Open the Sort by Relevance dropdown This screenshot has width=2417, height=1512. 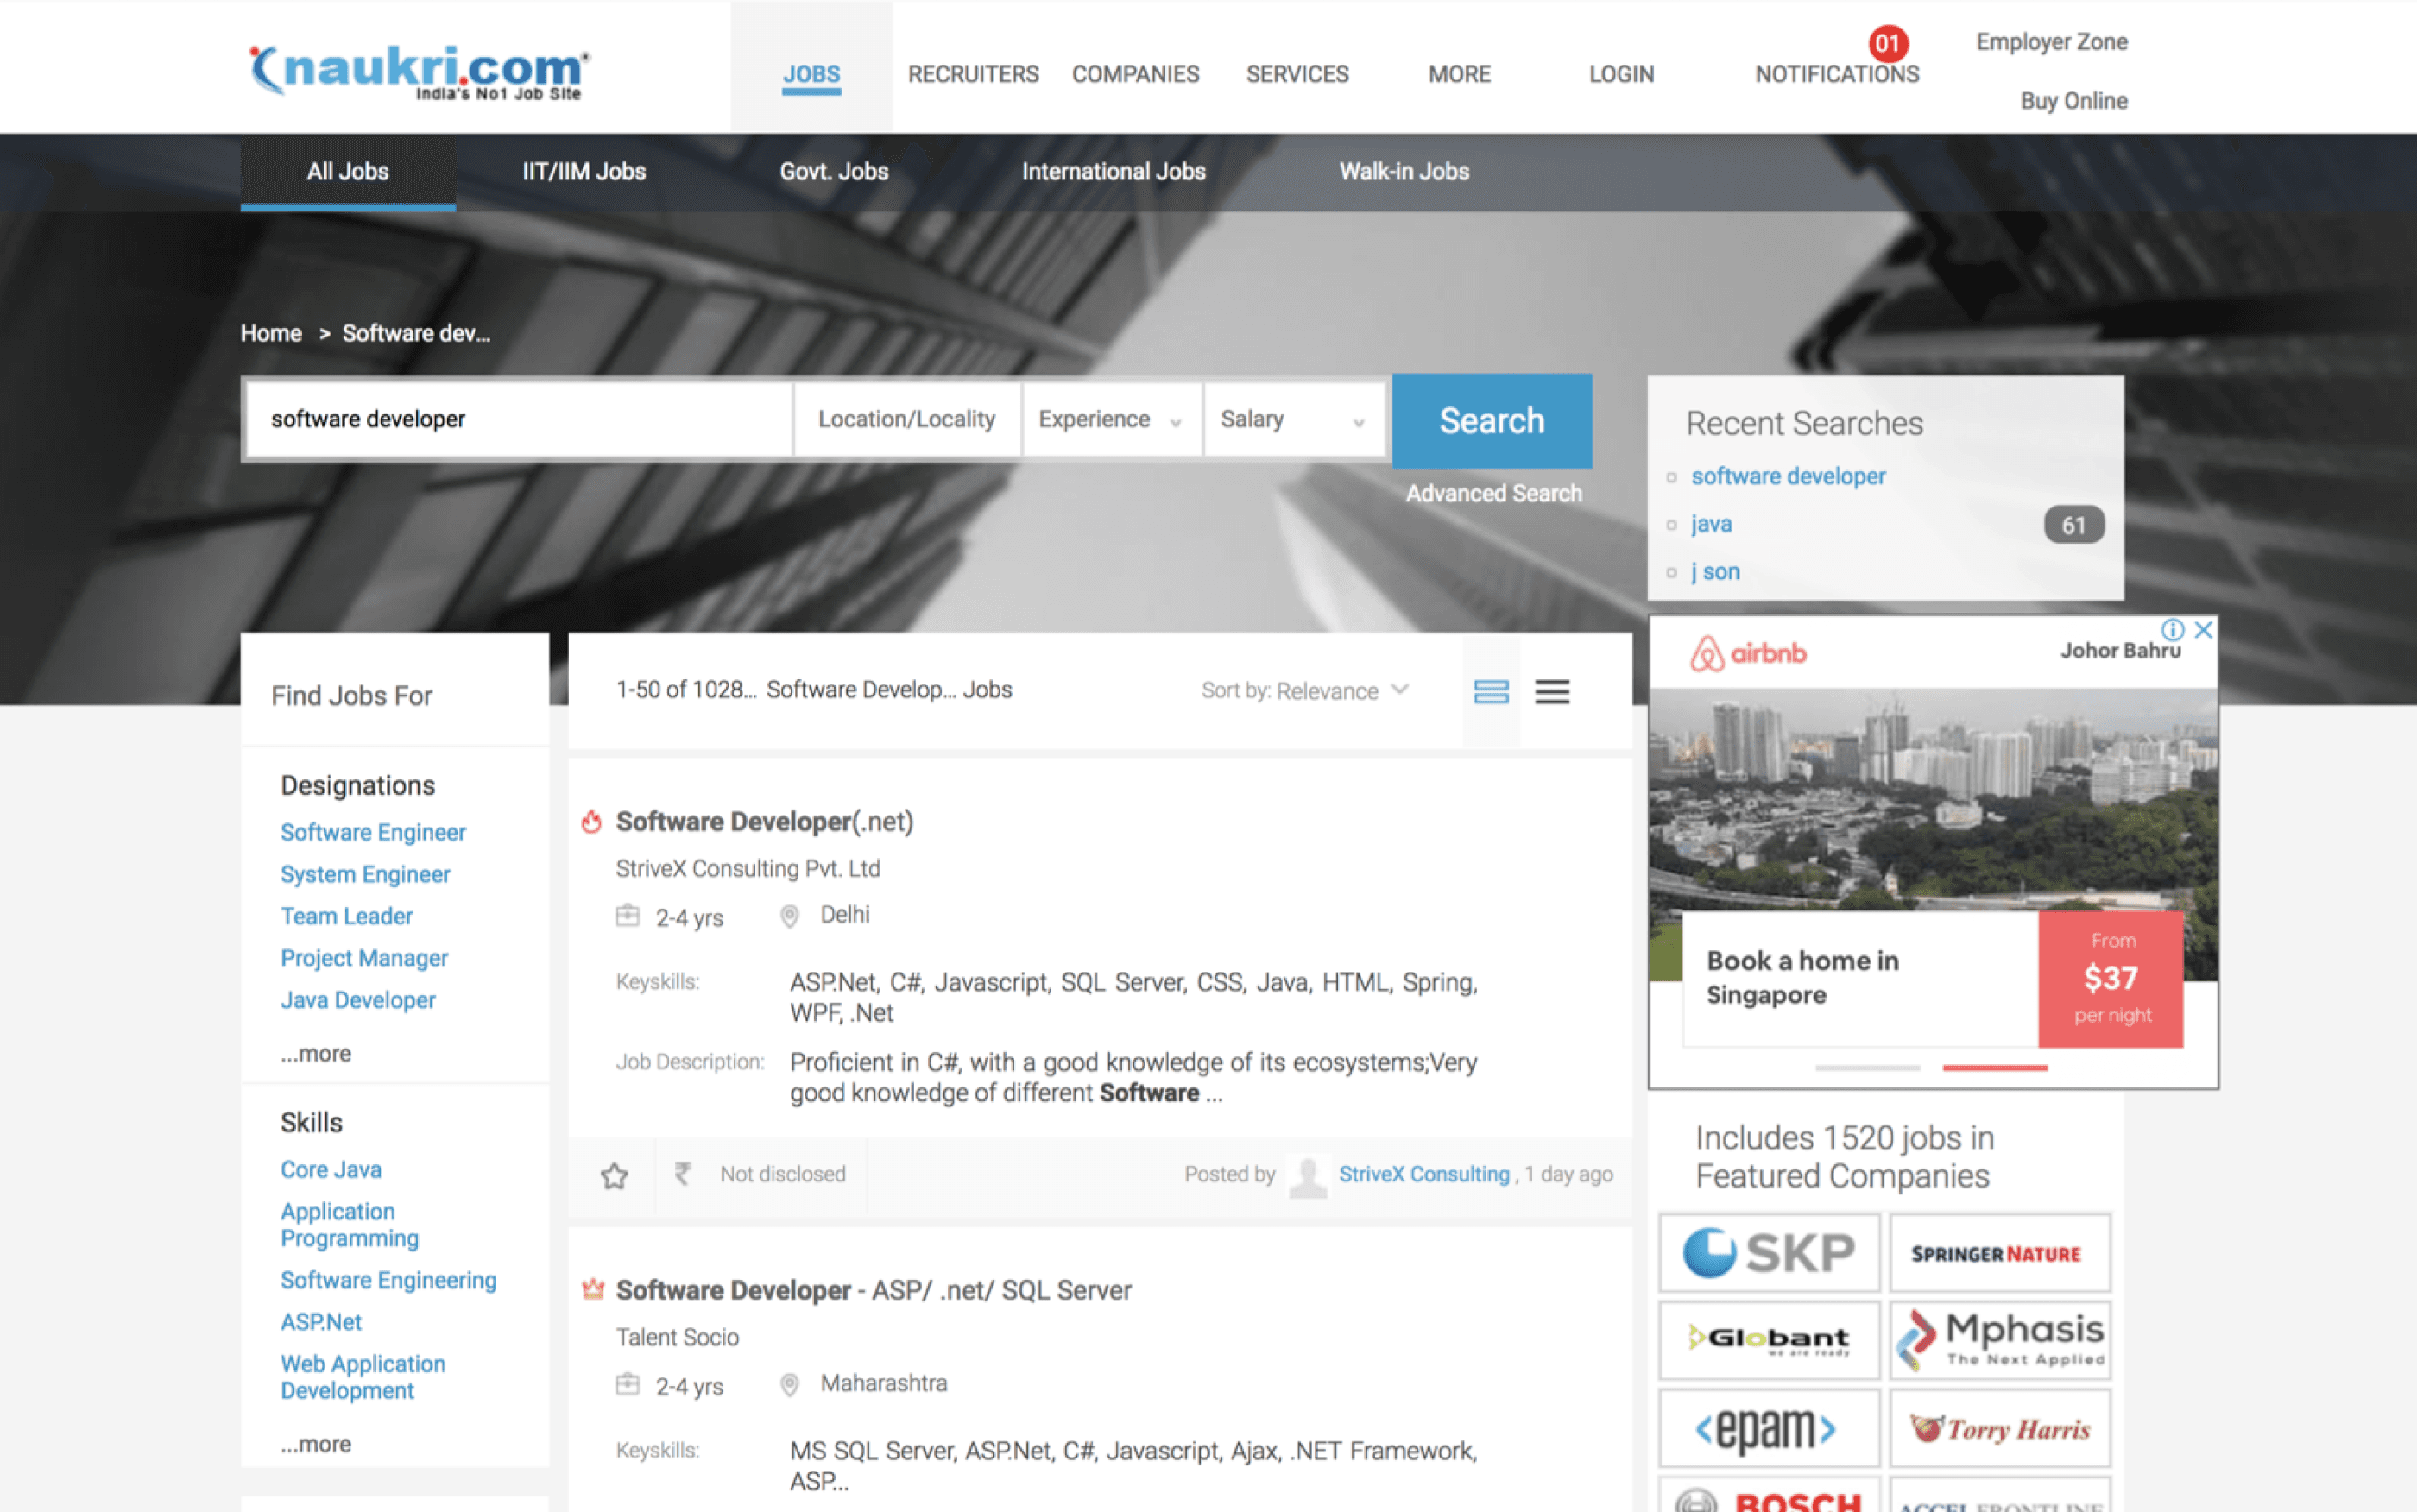tap(1304, 691)
